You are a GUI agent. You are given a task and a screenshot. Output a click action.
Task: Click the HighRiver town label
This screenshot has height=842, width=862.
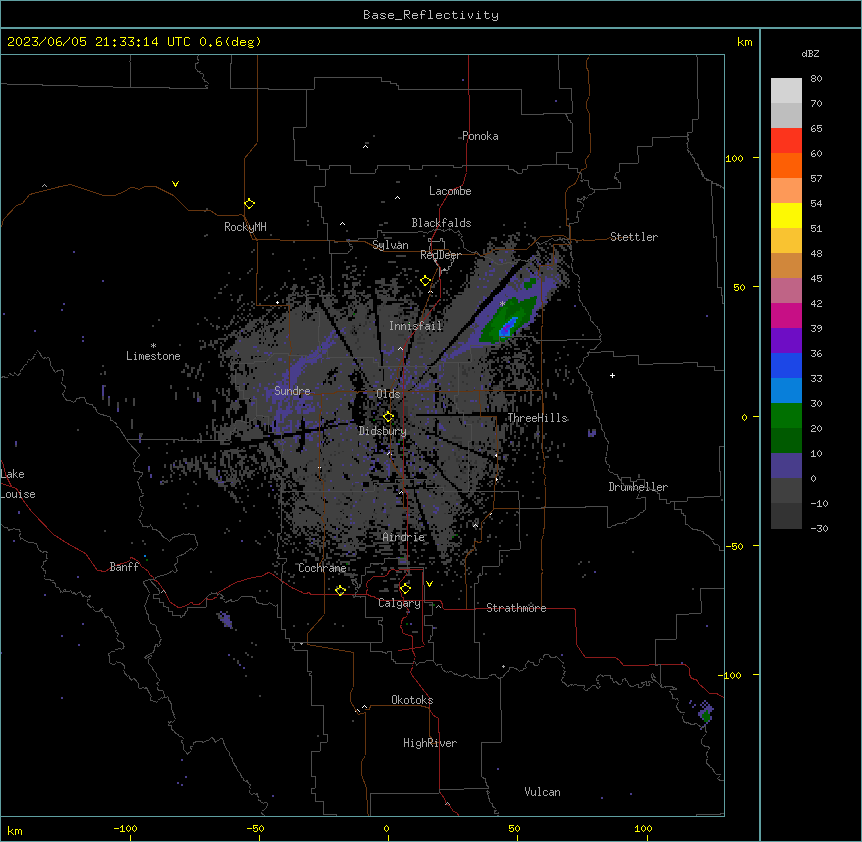pos(430,743)
